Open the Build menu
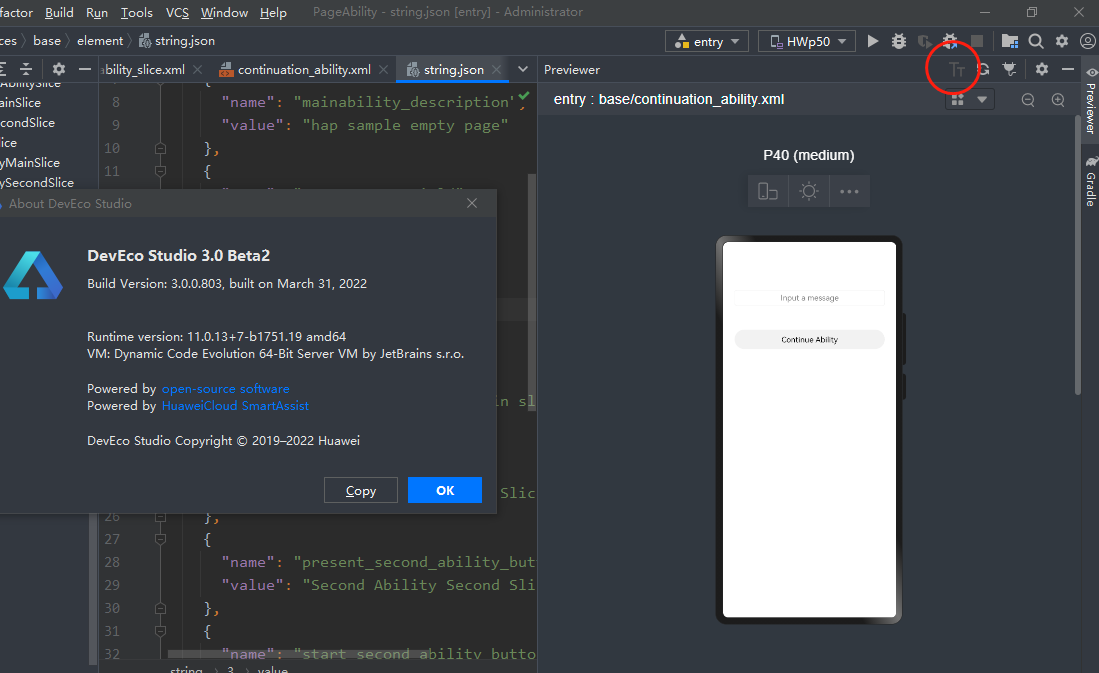 (x=59, y=13)
